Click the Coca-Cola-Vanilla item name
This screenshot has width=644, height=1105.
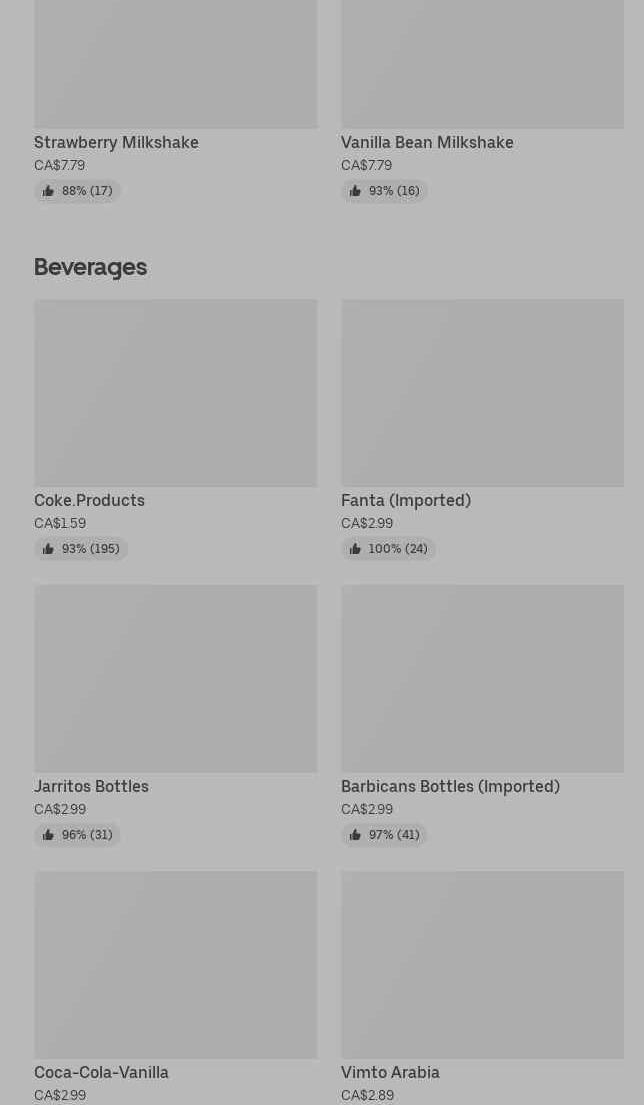(101, 1072)
